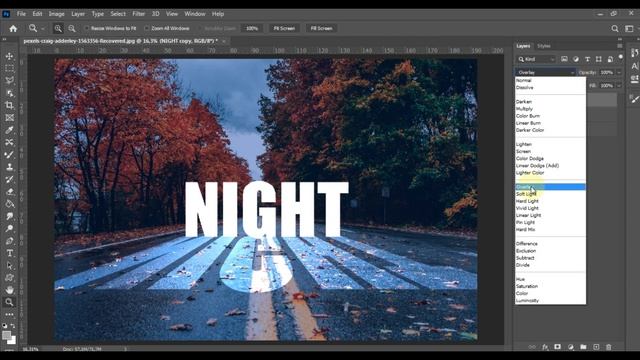Click the Link layers icon
Screen dimensions: 640x360
tap(532, 347)
